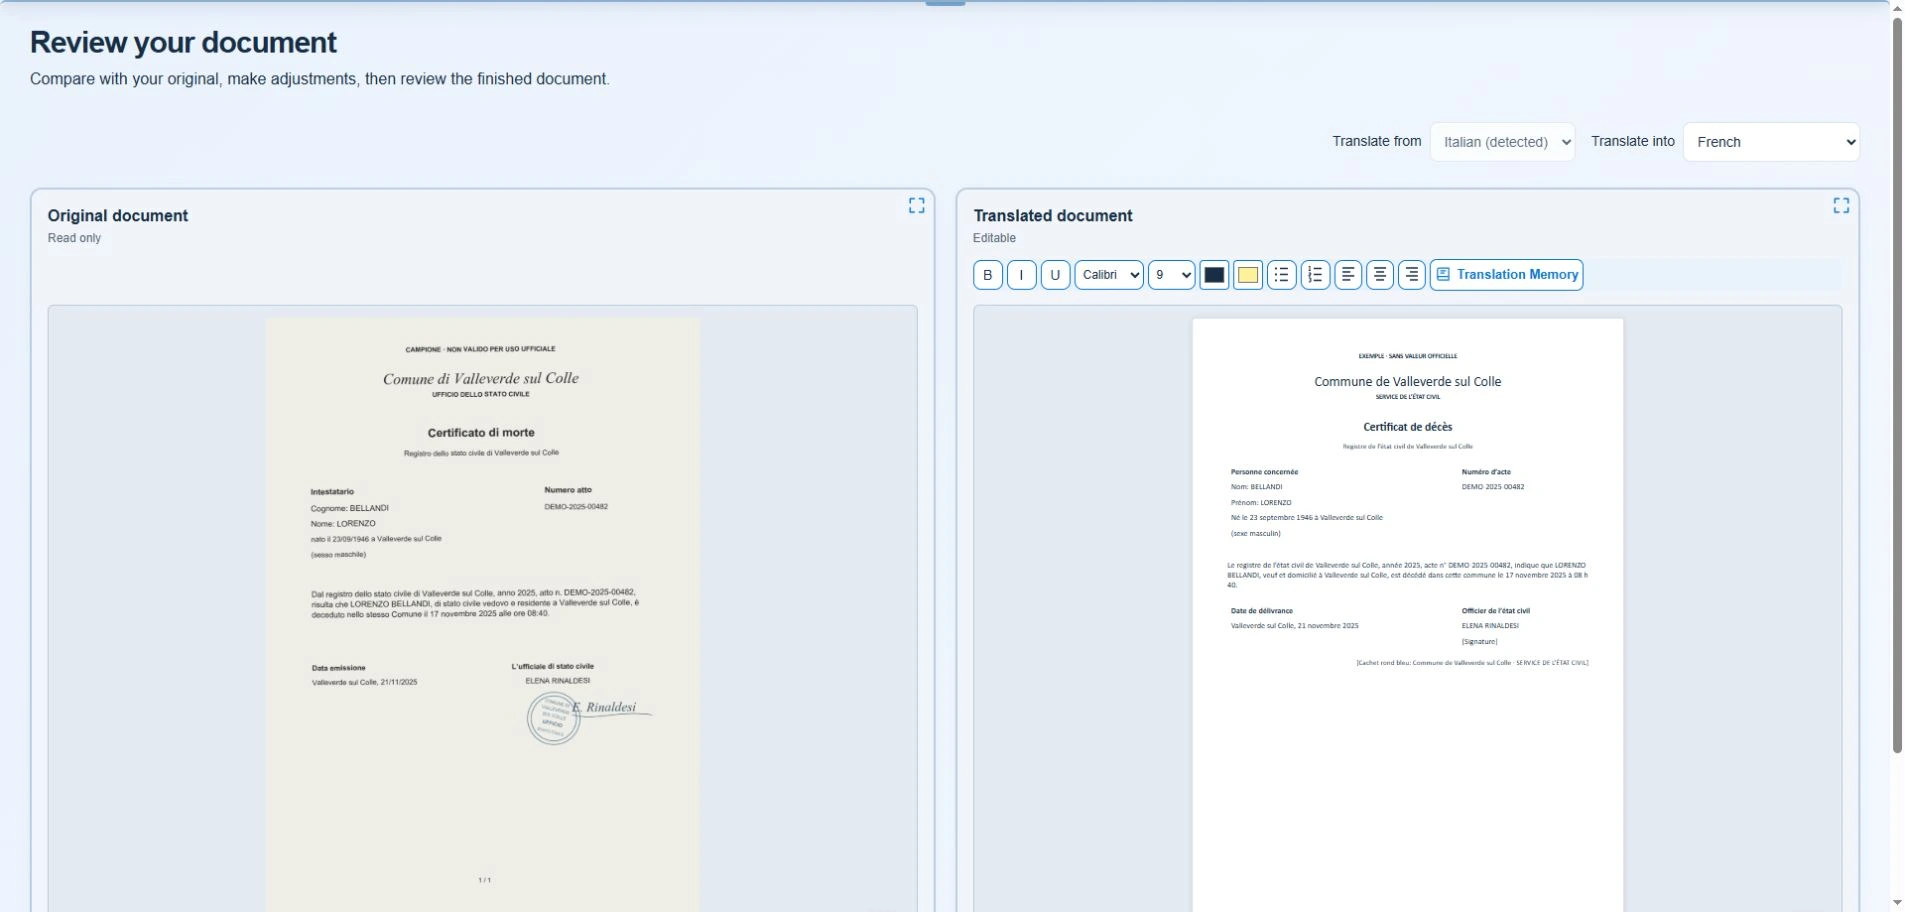Click the 'Nom: BELLANDI' line in translation

pos(1256,487)
